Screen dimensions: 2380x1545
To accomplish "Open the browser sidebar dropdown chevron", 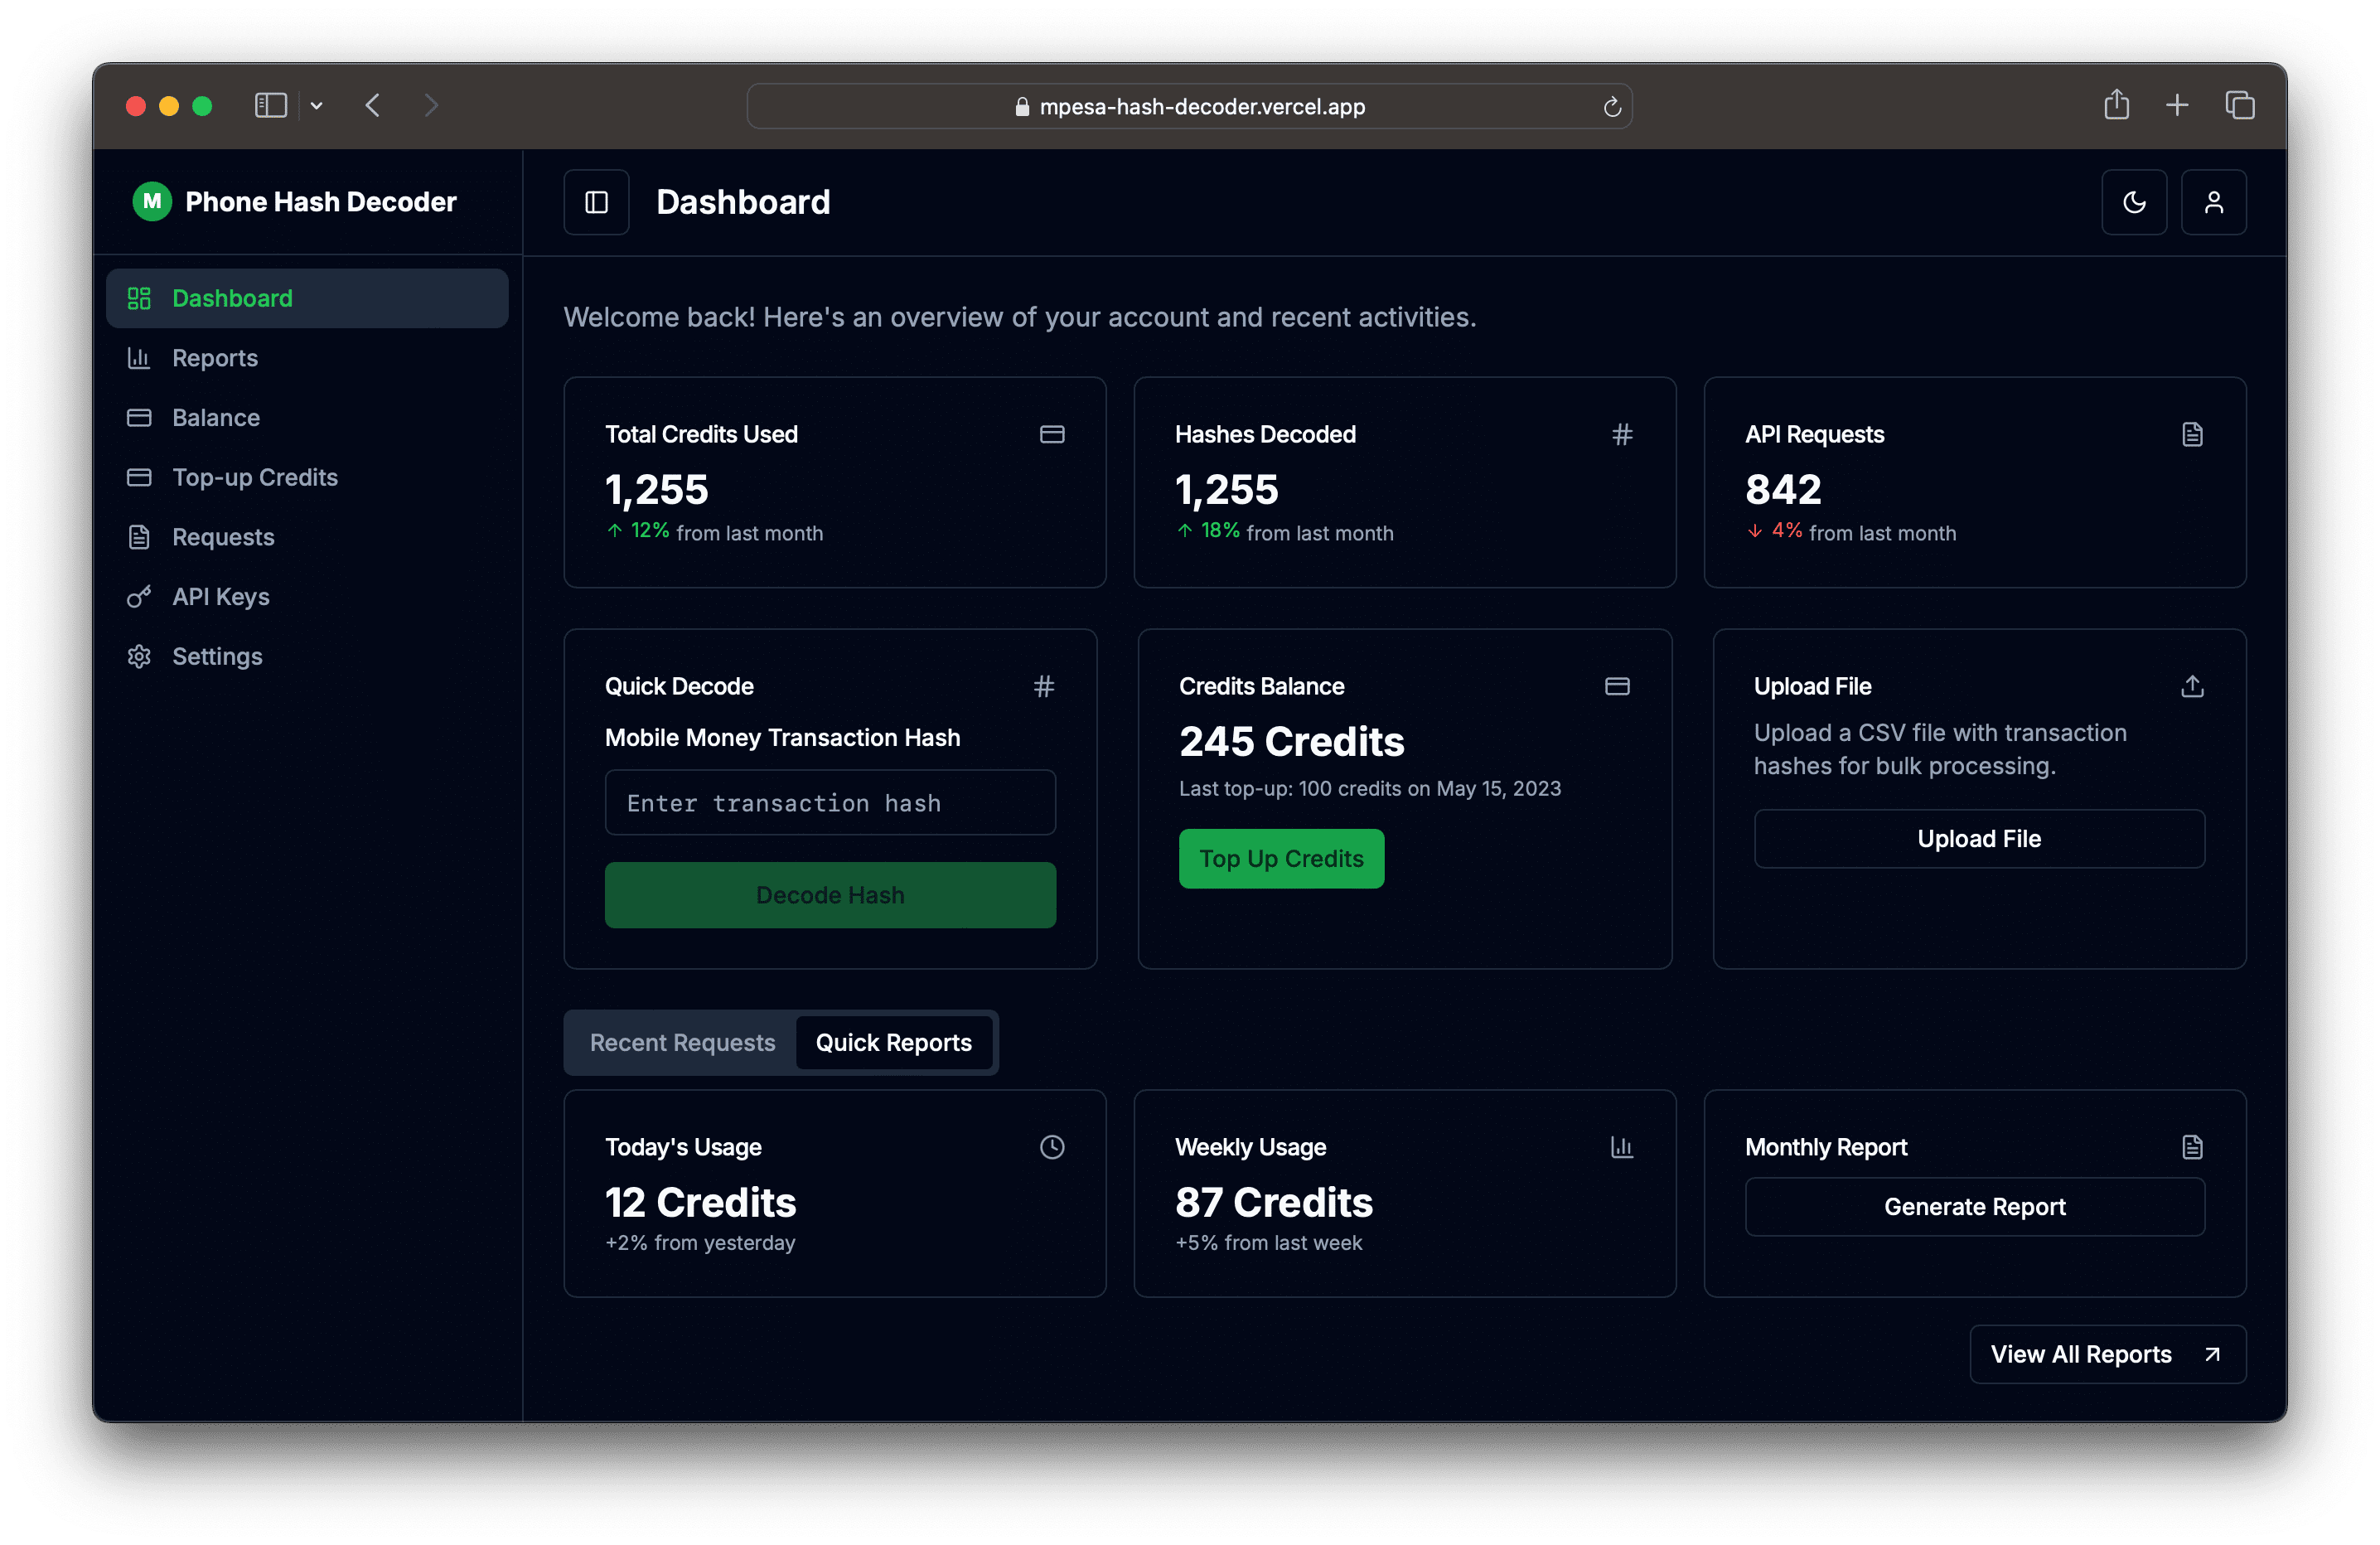I will coord(318,105).
